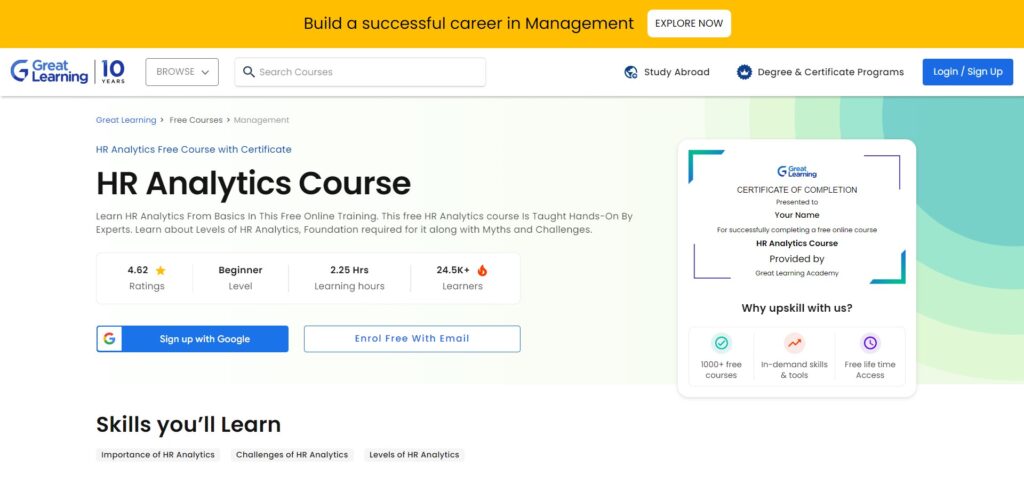Select the Levels of HR Analytics tag
This screenshot has height=490, width=1024.
(414, 455)
